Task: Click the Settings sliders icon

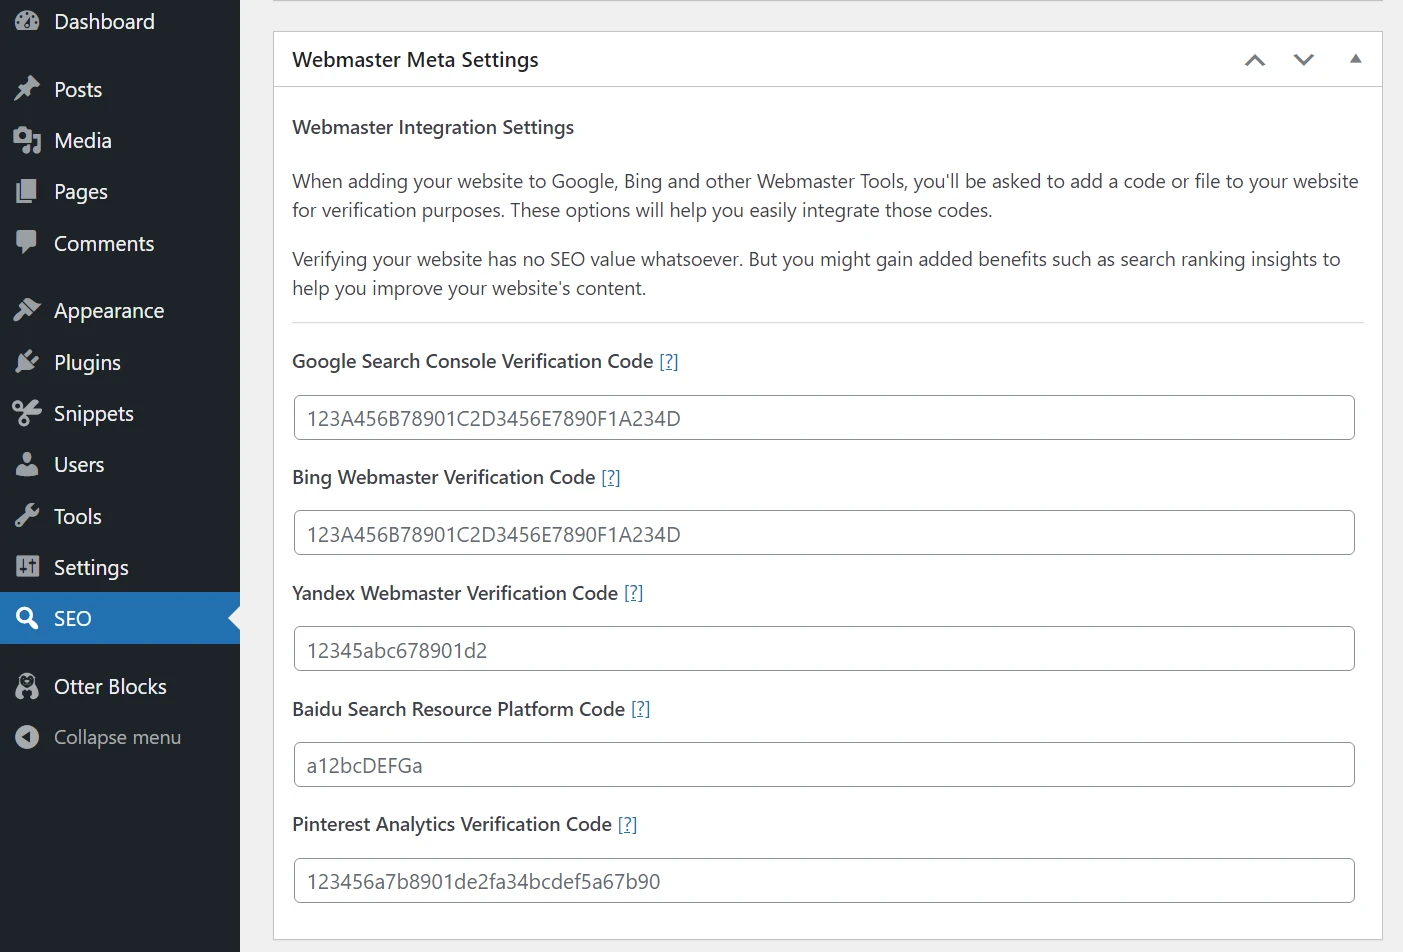Action: [x=27, y=567]
